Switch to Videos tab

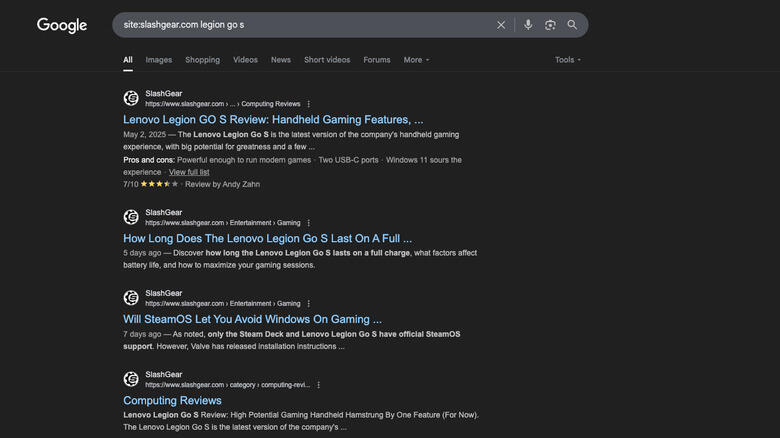coord(245,60)
